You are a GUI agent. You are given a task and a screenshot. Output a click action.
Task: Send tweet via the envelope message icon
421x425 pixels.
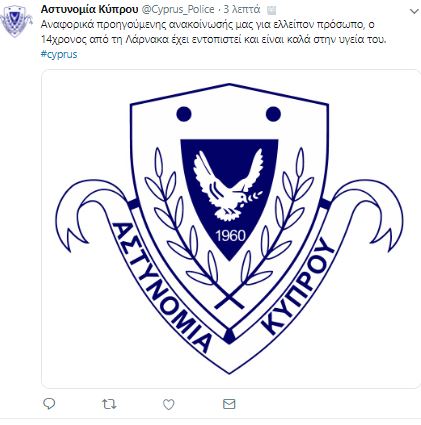(229, 404)
